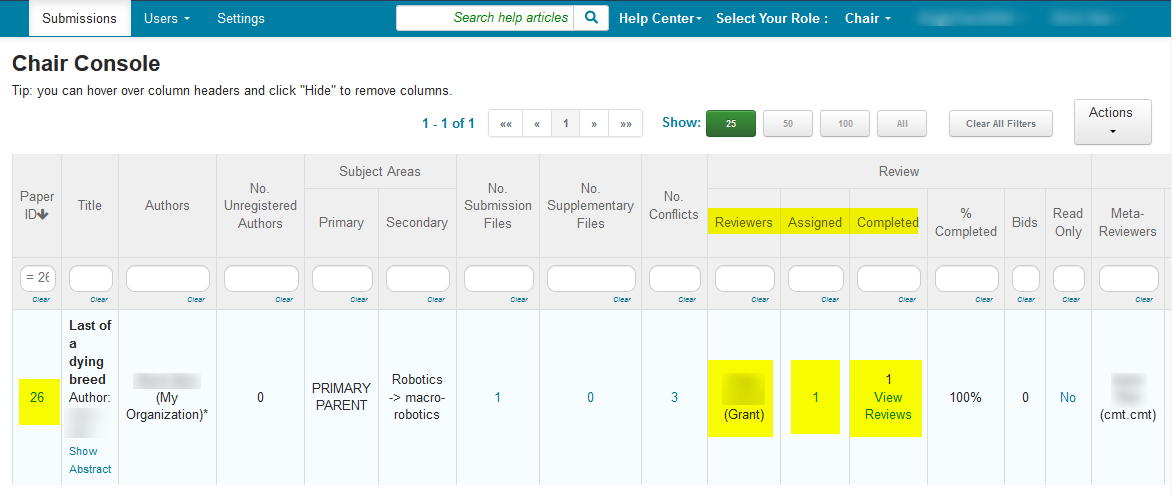Click the Meta-Reviewers filter box
This screenshot has height=496, width=1172.
(1128, 278)
